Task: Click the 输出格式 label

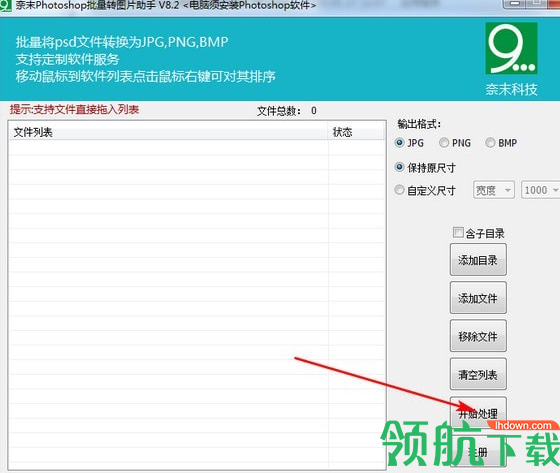Action: pos(419,124)
